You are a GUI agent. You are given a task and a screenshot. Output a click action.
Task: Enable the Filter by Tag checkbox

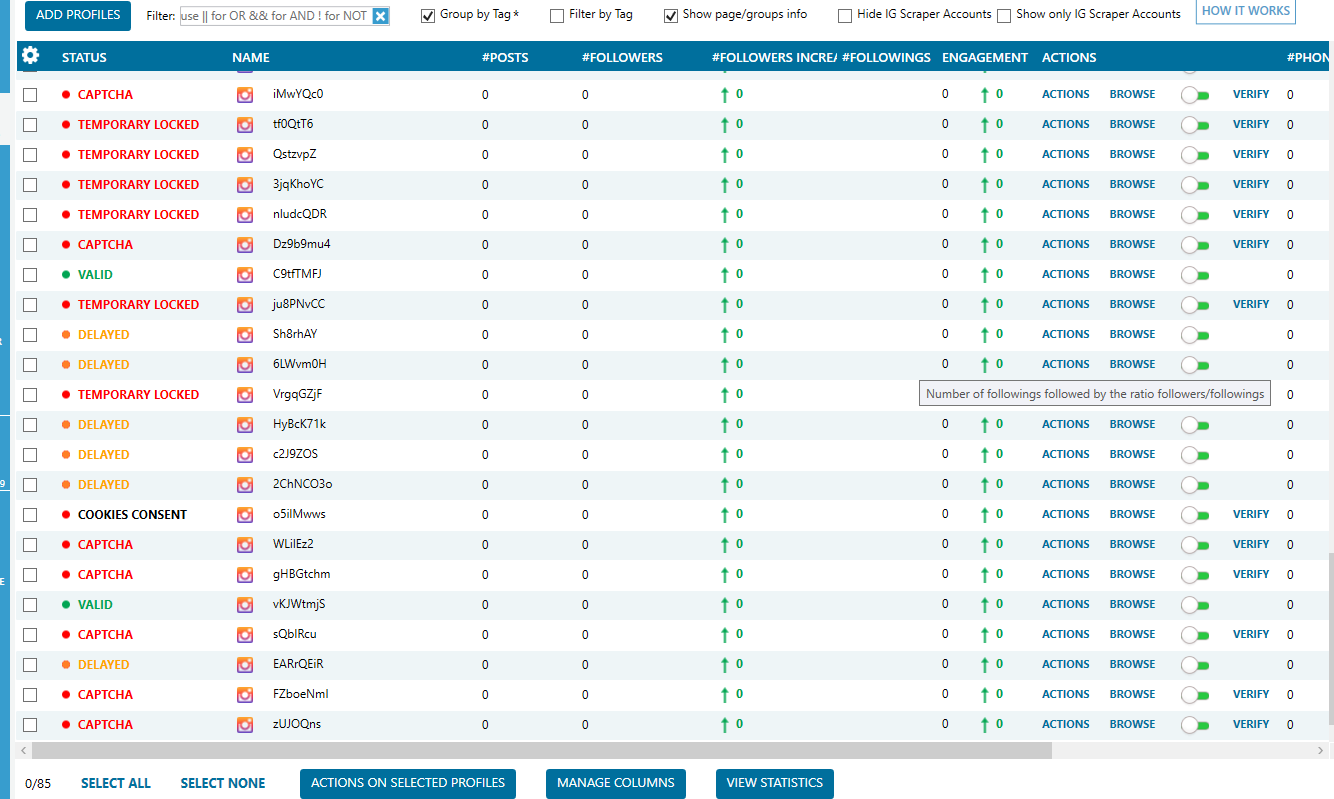(556, 16)
